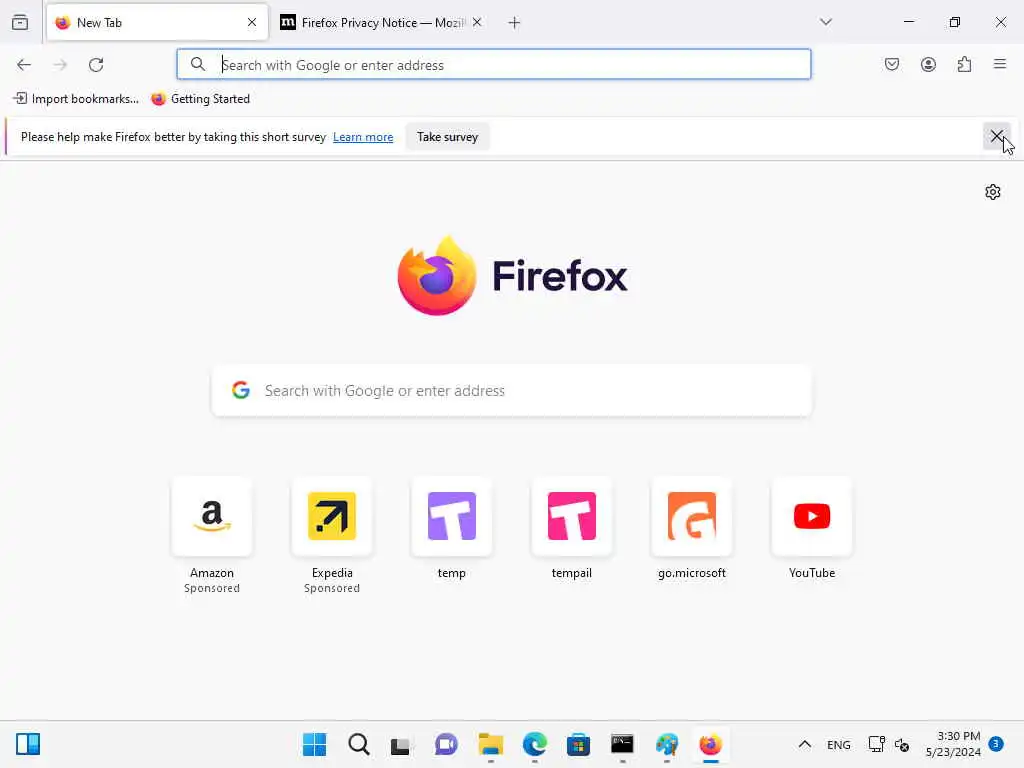The width and height of the screenshot is (1024, 768).
Task: Click the Google logo in search box
Action: tap(241, 391)
